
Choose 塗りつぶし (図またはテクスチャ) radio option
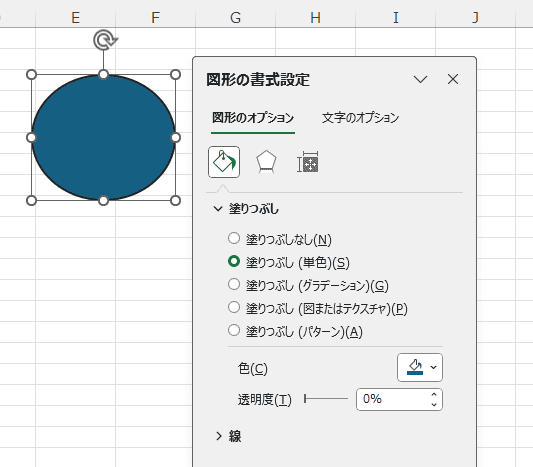[x=234, y=307]
